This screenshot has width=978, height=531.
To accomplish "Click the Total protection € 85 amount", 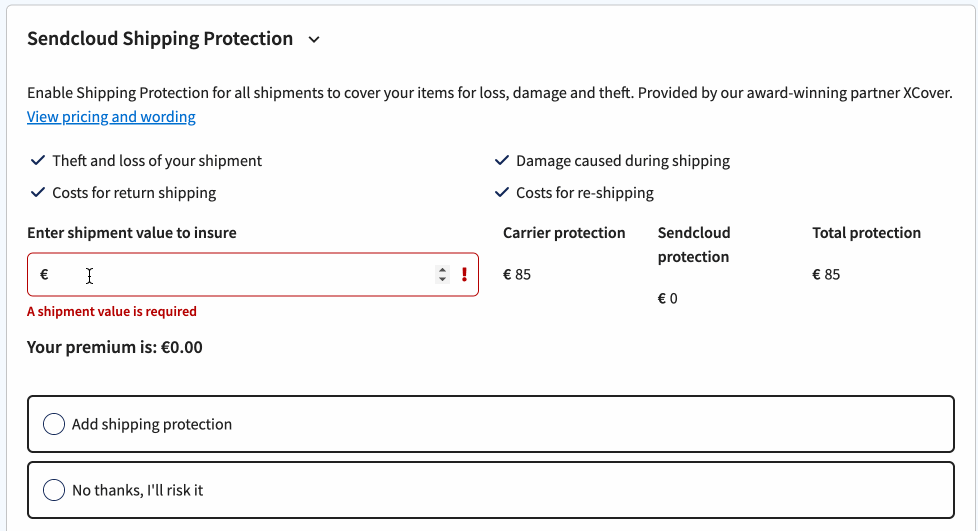I will (x=826, y=275).
